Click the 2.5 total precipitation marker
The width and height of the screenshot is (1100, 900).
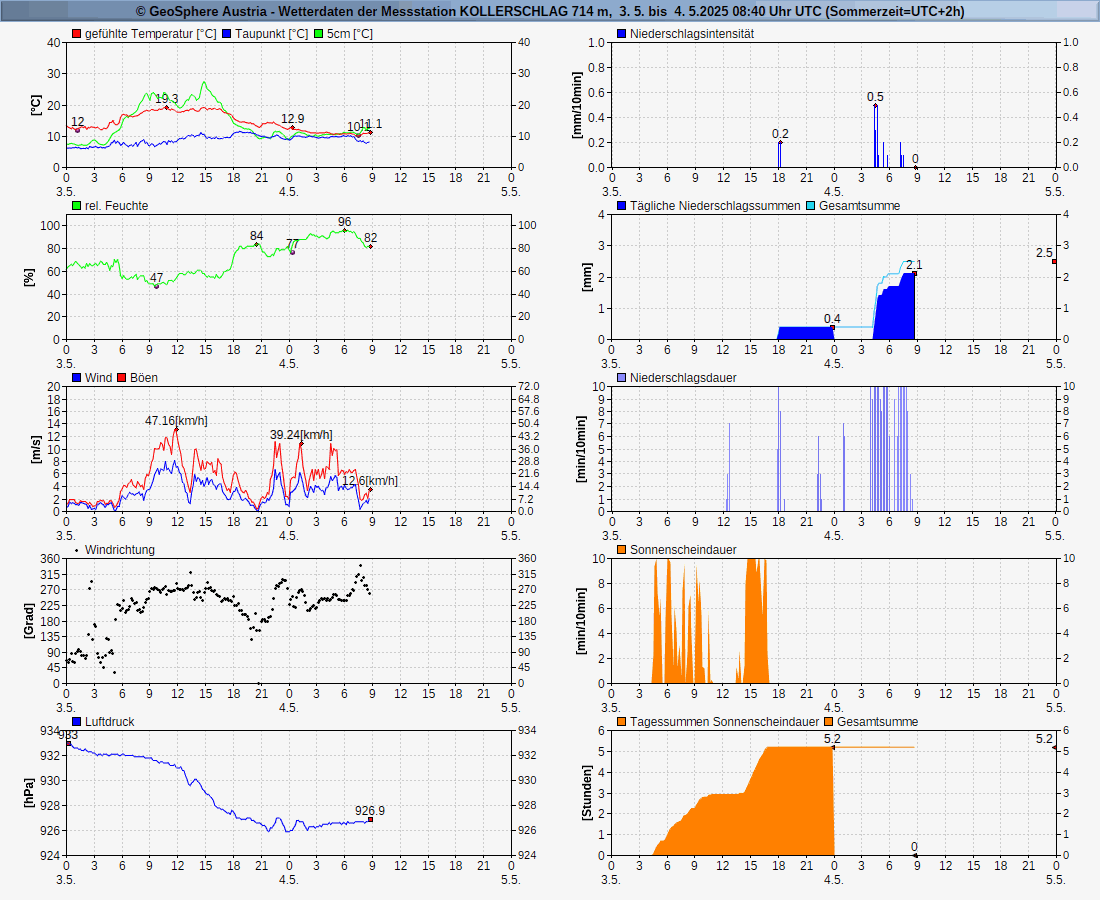click(1054, 262)
